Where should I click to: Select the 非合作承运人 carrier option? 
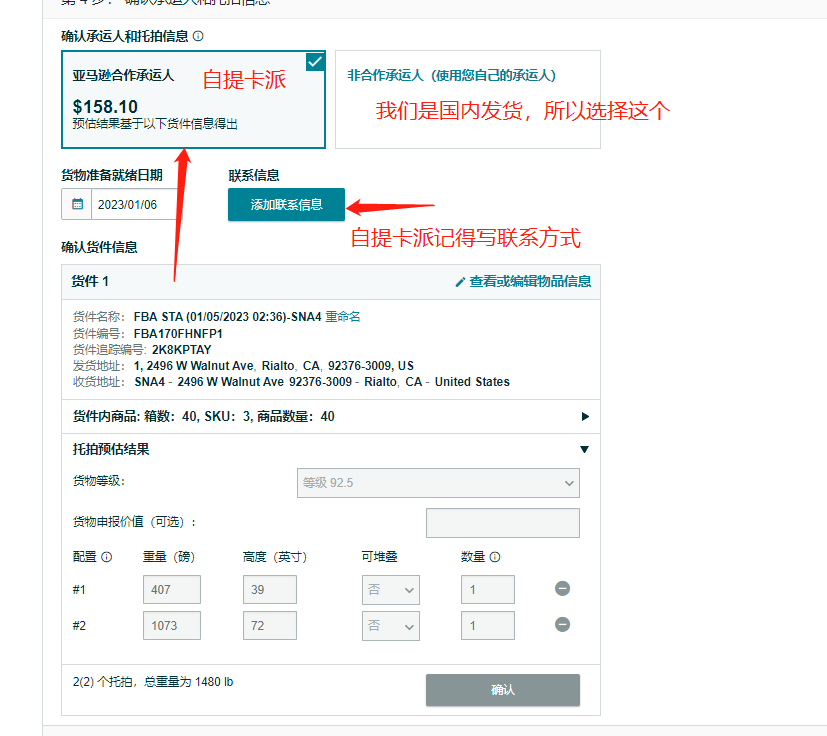tap(468, 100)
